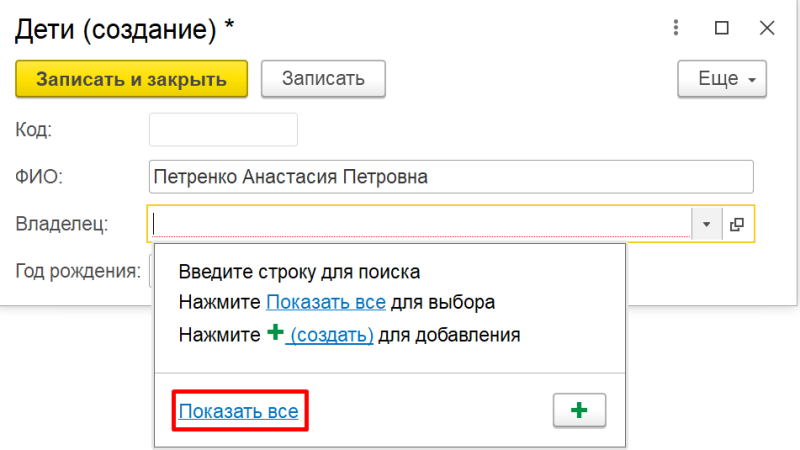Click the highlighted Показать все link at the bottom
The height and width of the screenshot is (450, 800).
238,410
